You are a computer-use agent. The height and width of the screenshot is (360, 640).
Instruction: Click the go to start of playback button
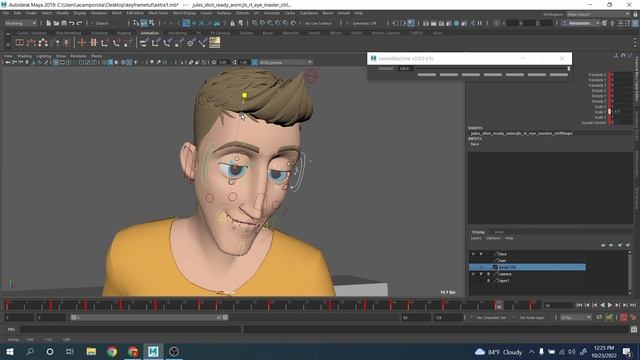(x=579, y=305)
